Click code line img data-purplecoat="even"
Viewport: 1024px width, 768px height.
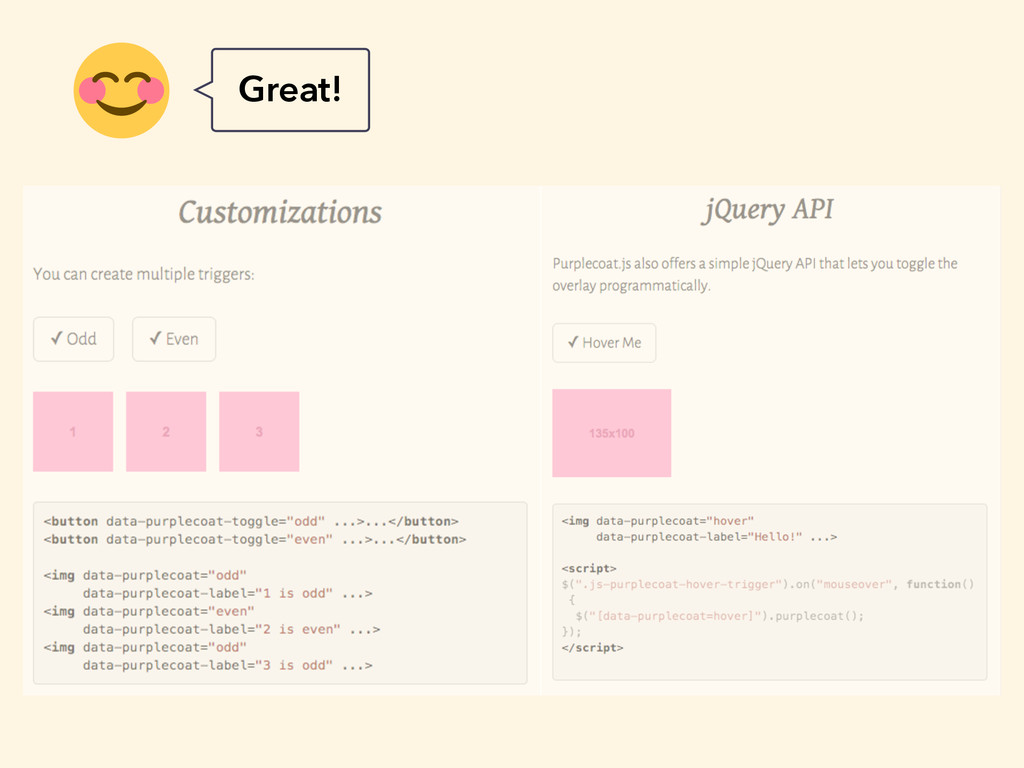coord(149,611)
